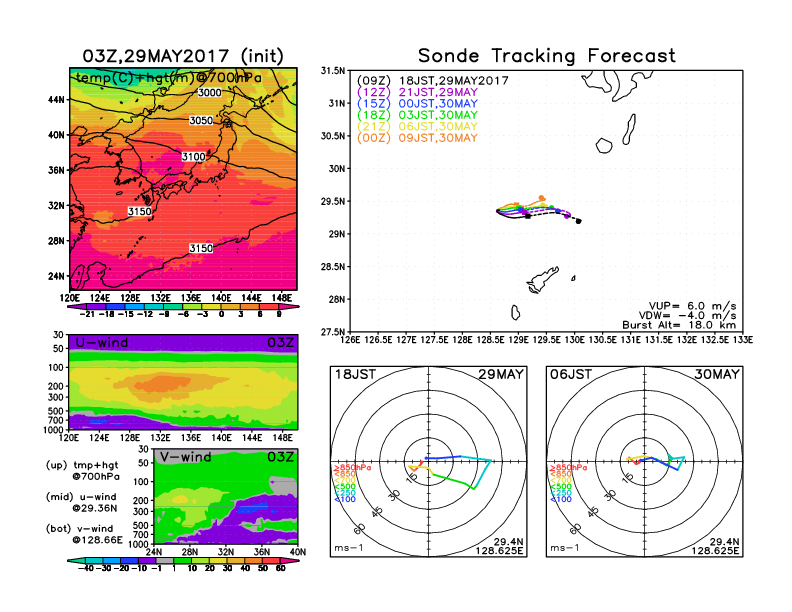Viewport: 792px width, 612px height.
Task: Click the temperature color bar under the 700hPa map
Action: [x=183, y=306]
